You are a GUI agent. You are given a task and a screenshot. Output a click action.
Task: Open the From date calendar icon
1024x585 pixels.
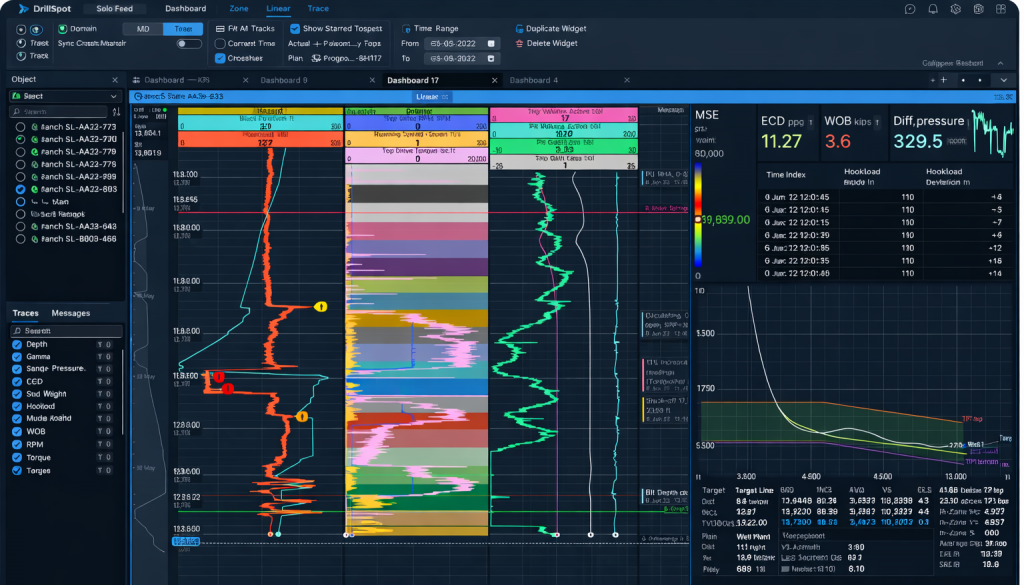[491, 44]
